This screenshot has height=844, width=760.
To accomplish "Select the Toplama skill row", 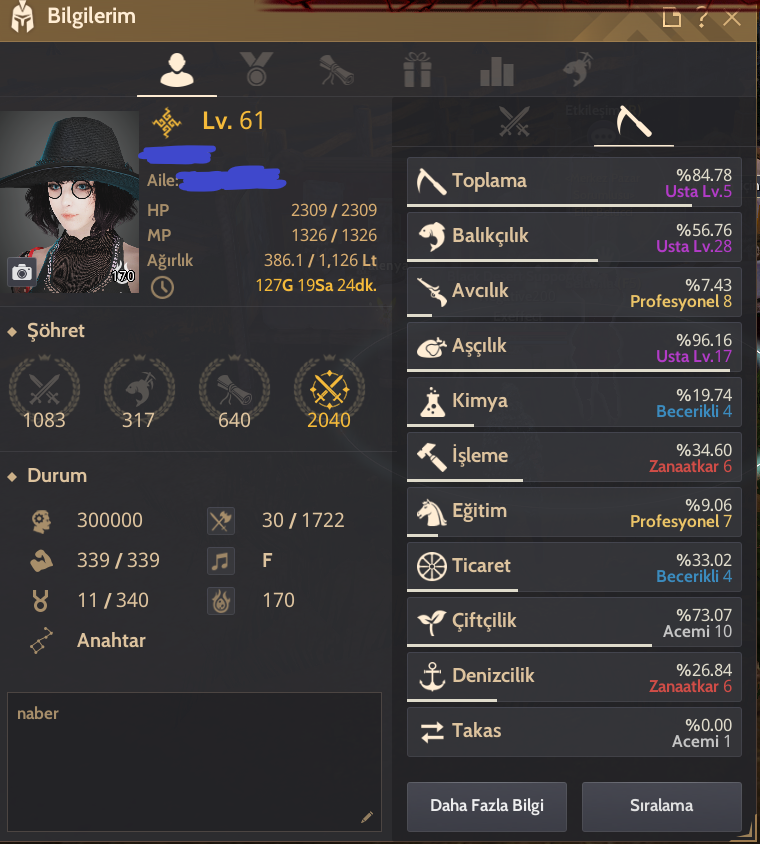I will (x=574, y=182).
